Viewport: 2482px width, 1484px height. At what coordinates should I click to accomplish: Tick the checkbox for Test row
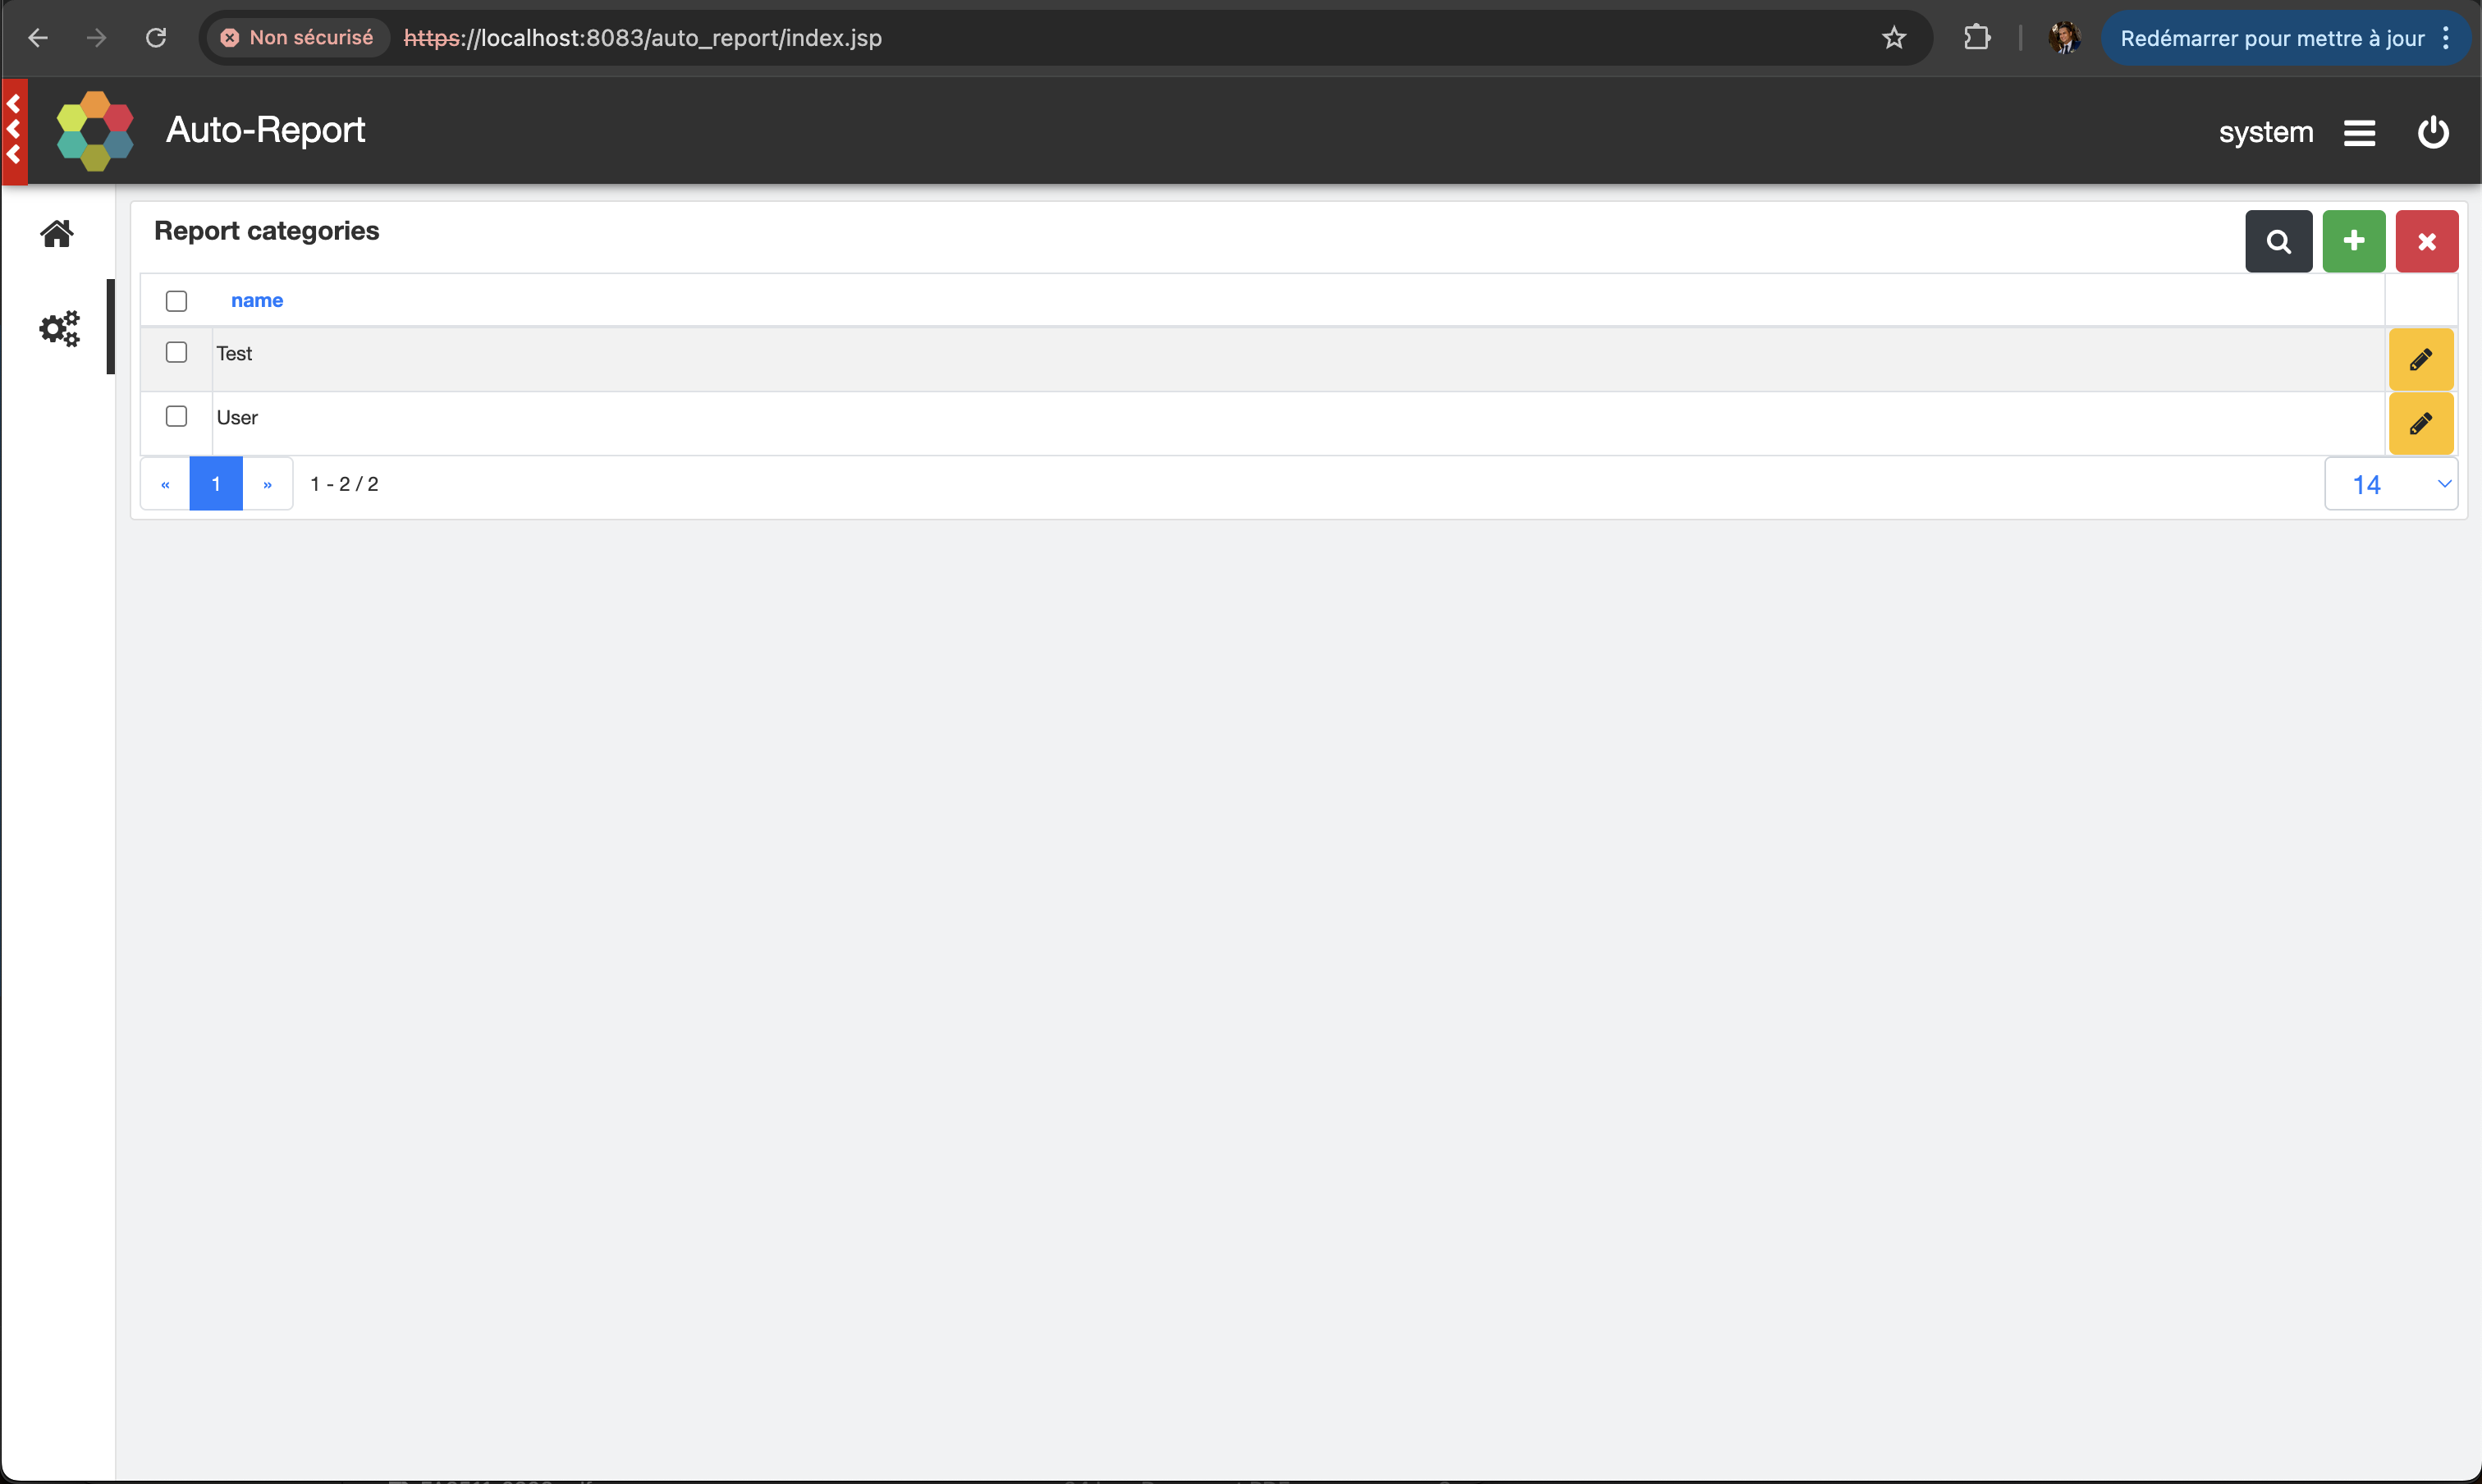click(176, 352)
